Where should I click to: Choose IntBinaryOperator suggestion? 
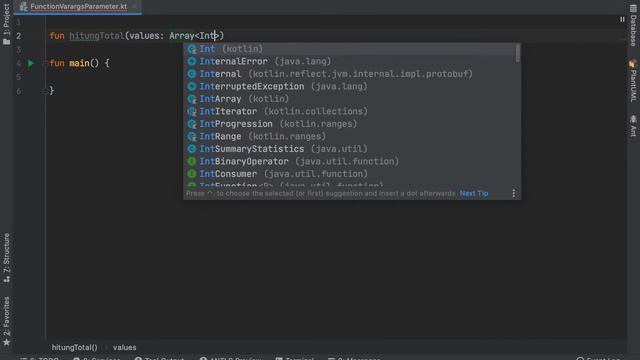click(x=349, y=162)
